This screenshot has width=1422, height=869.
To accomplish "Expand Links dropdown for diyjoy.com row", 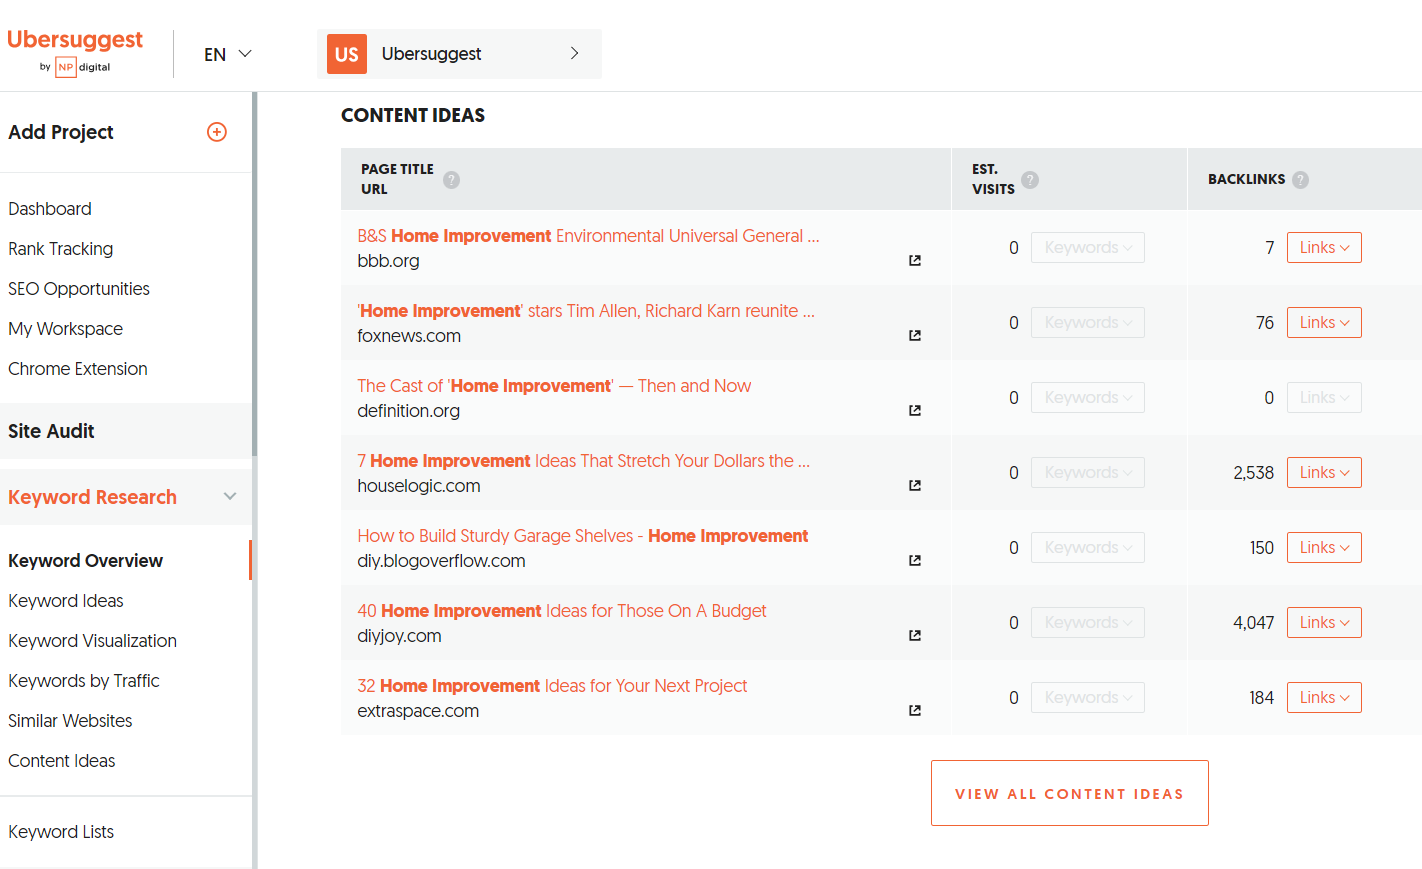I will pos(1324,623).
